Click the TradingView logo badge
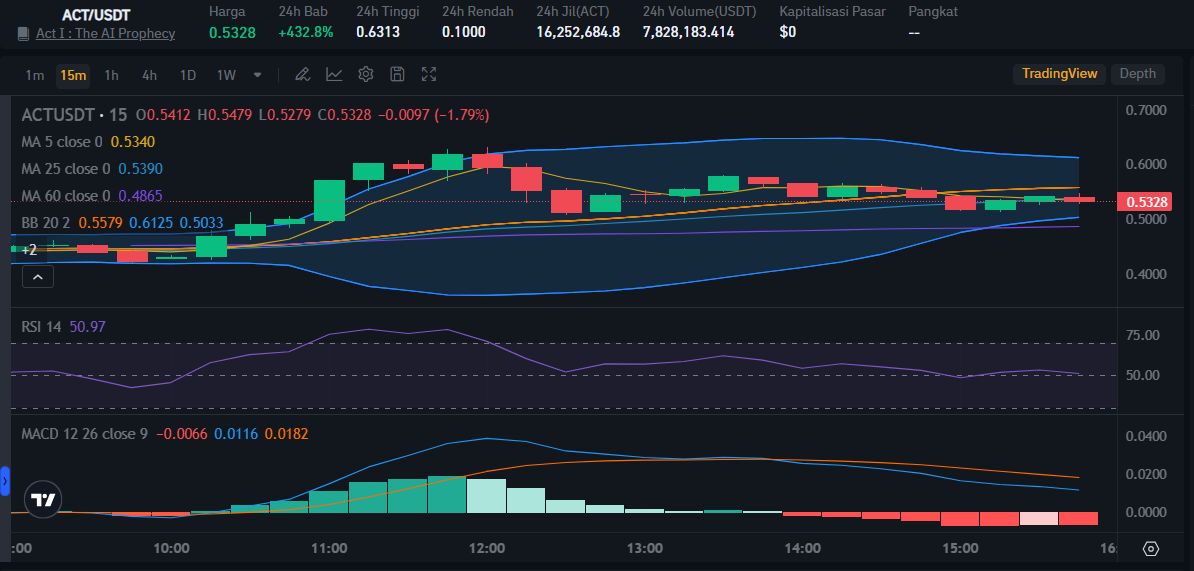1194x571 pixels. (43, 499)
